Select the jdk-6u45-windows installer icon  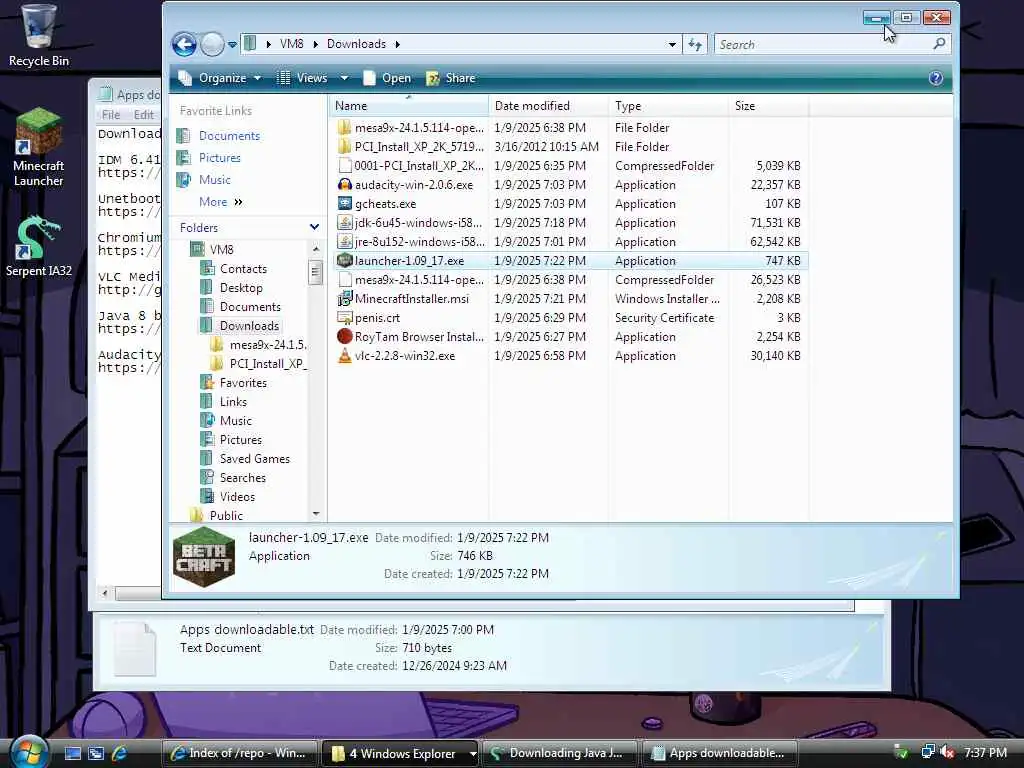(x=345, y=223)
